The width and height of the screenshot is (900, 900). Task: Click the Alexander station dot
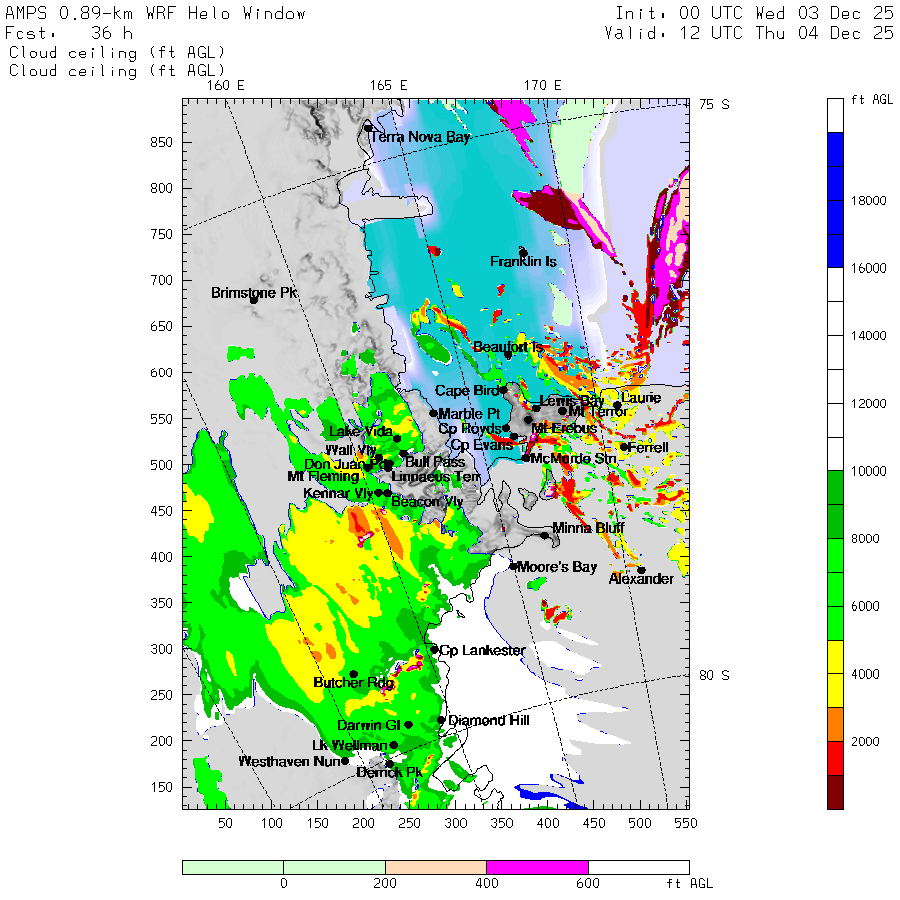(642, 570)
